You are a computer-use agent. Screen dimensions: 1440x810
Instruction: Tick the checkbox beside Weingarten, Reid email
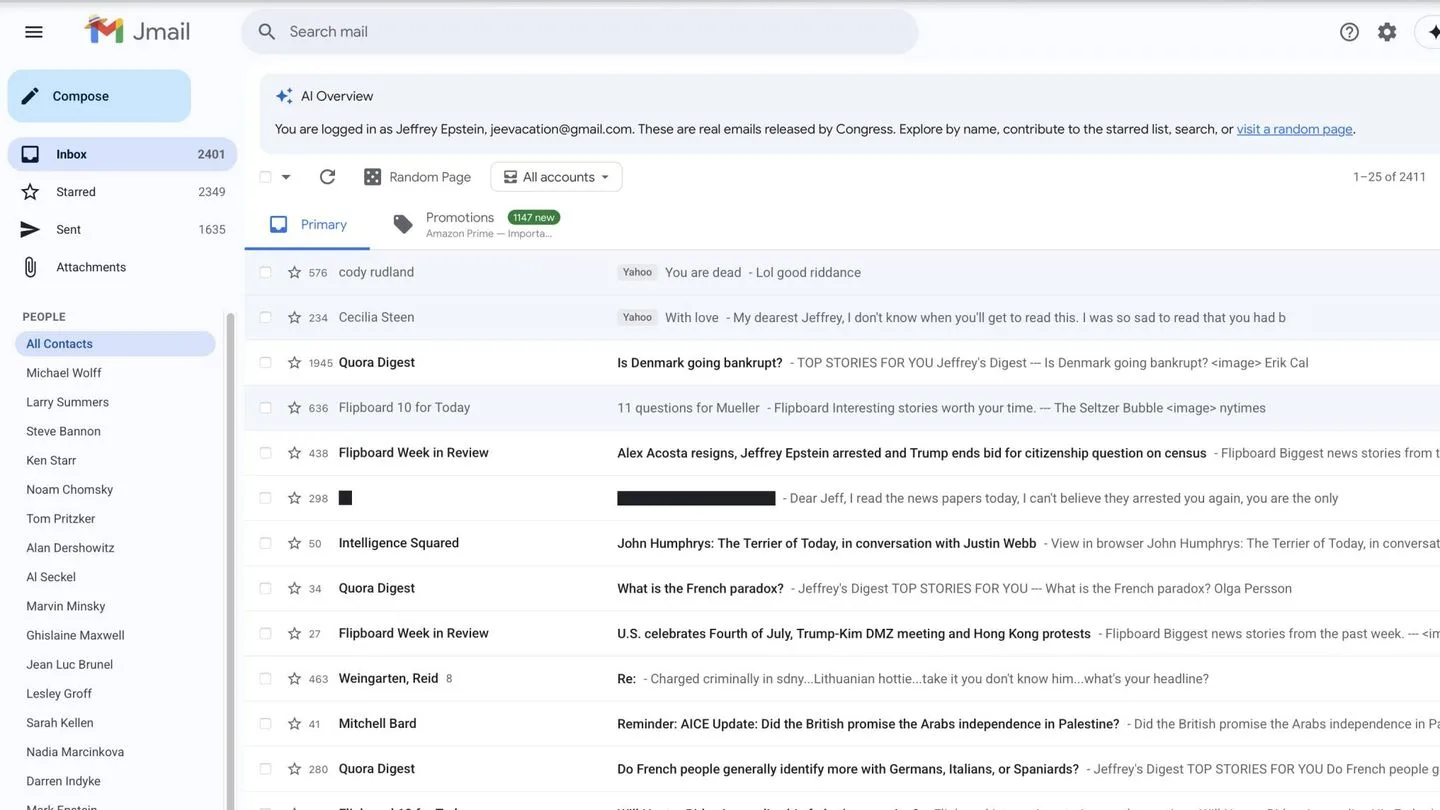click(x=265, y=678)
